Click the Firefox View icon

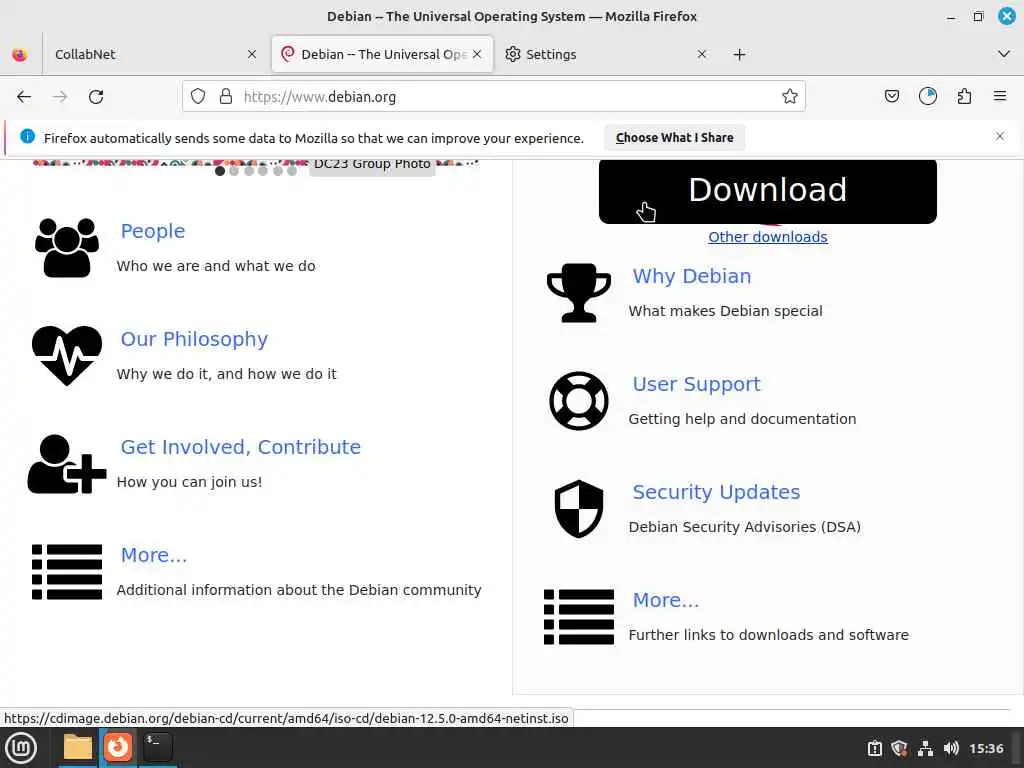pos(20,54)
